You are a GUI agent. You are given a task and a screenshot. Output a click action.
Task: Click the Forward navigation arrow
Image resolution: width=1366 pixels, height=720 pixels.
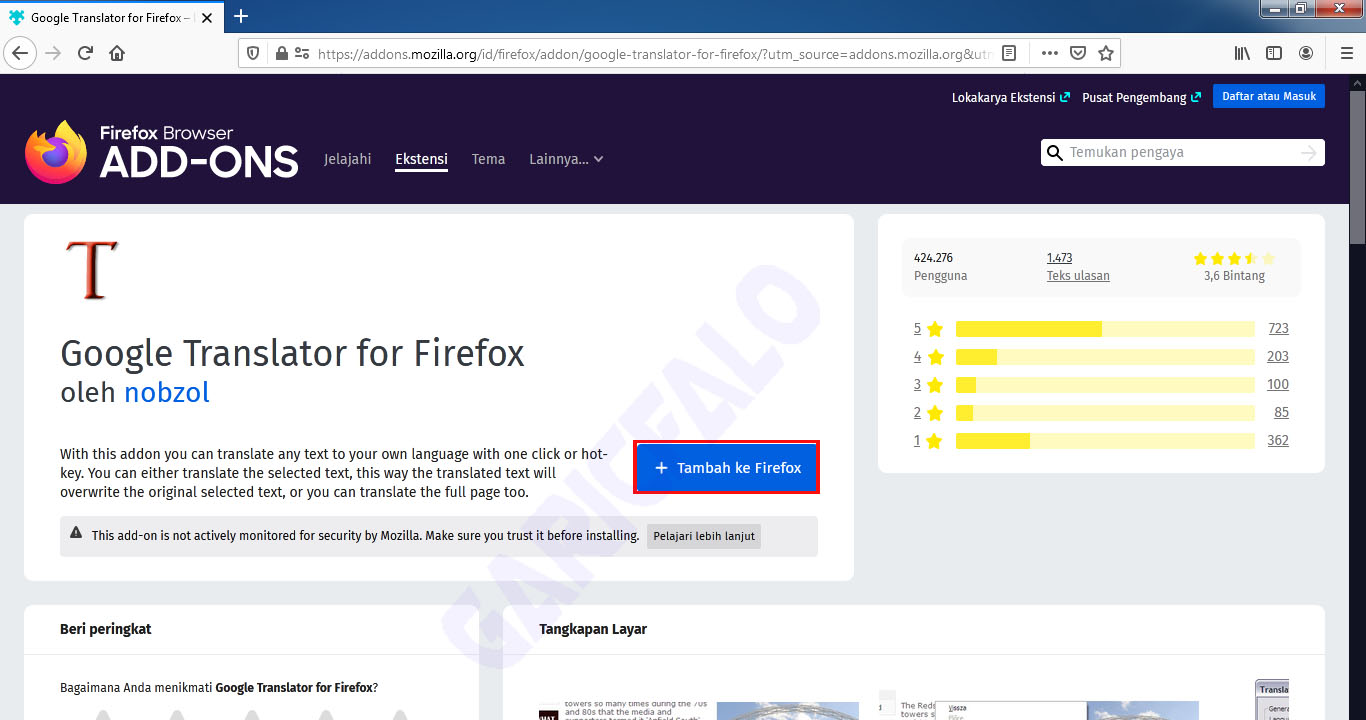[x=53, y=53]
